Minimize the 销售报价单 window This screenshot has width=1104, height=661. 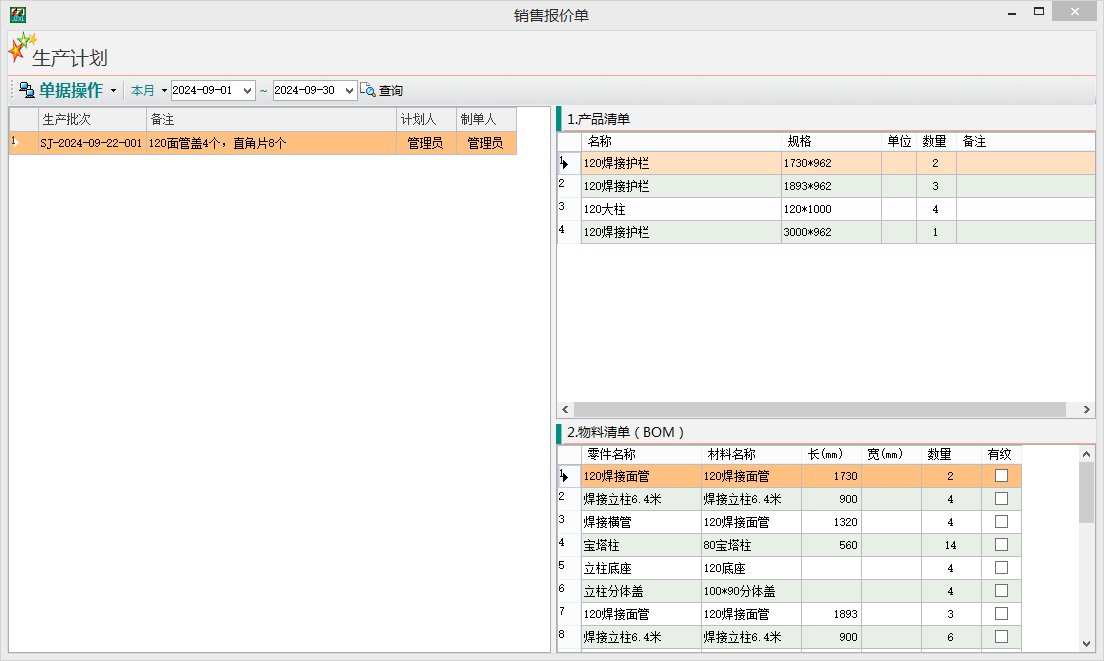pyautogui.click(x=1012, y=12)
